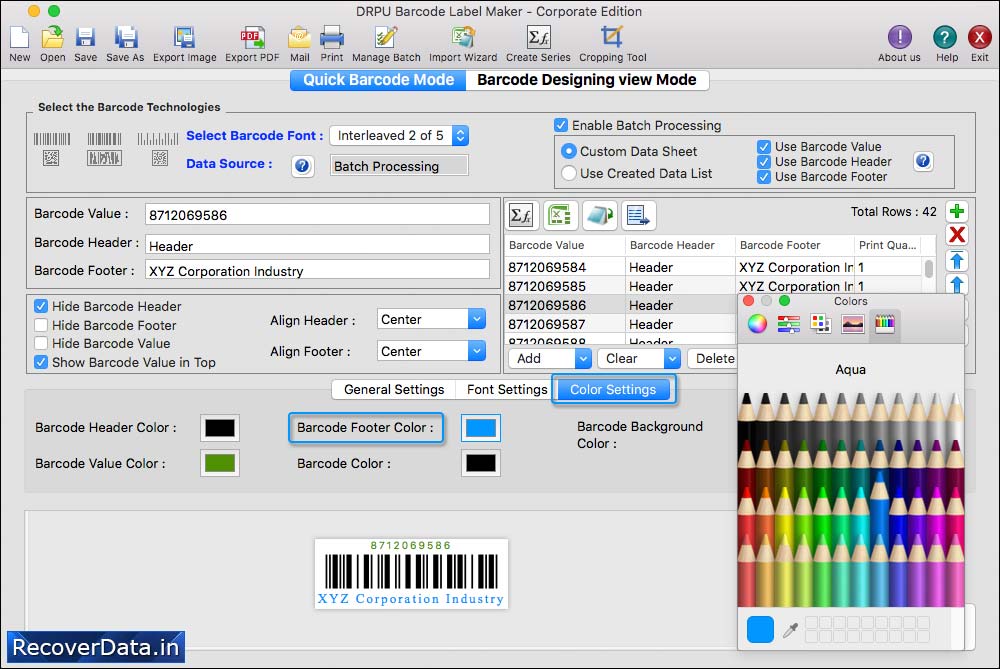Click the Data Source help question icon
1000x669 pixels.
[x=302, y=166]
